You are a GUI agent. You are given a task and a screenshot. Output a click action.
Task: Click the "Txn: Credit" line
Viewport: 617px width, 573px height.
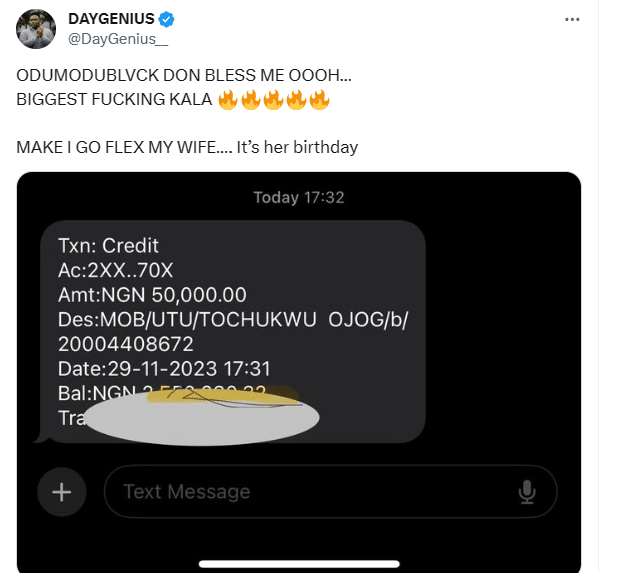pos(108,245)
